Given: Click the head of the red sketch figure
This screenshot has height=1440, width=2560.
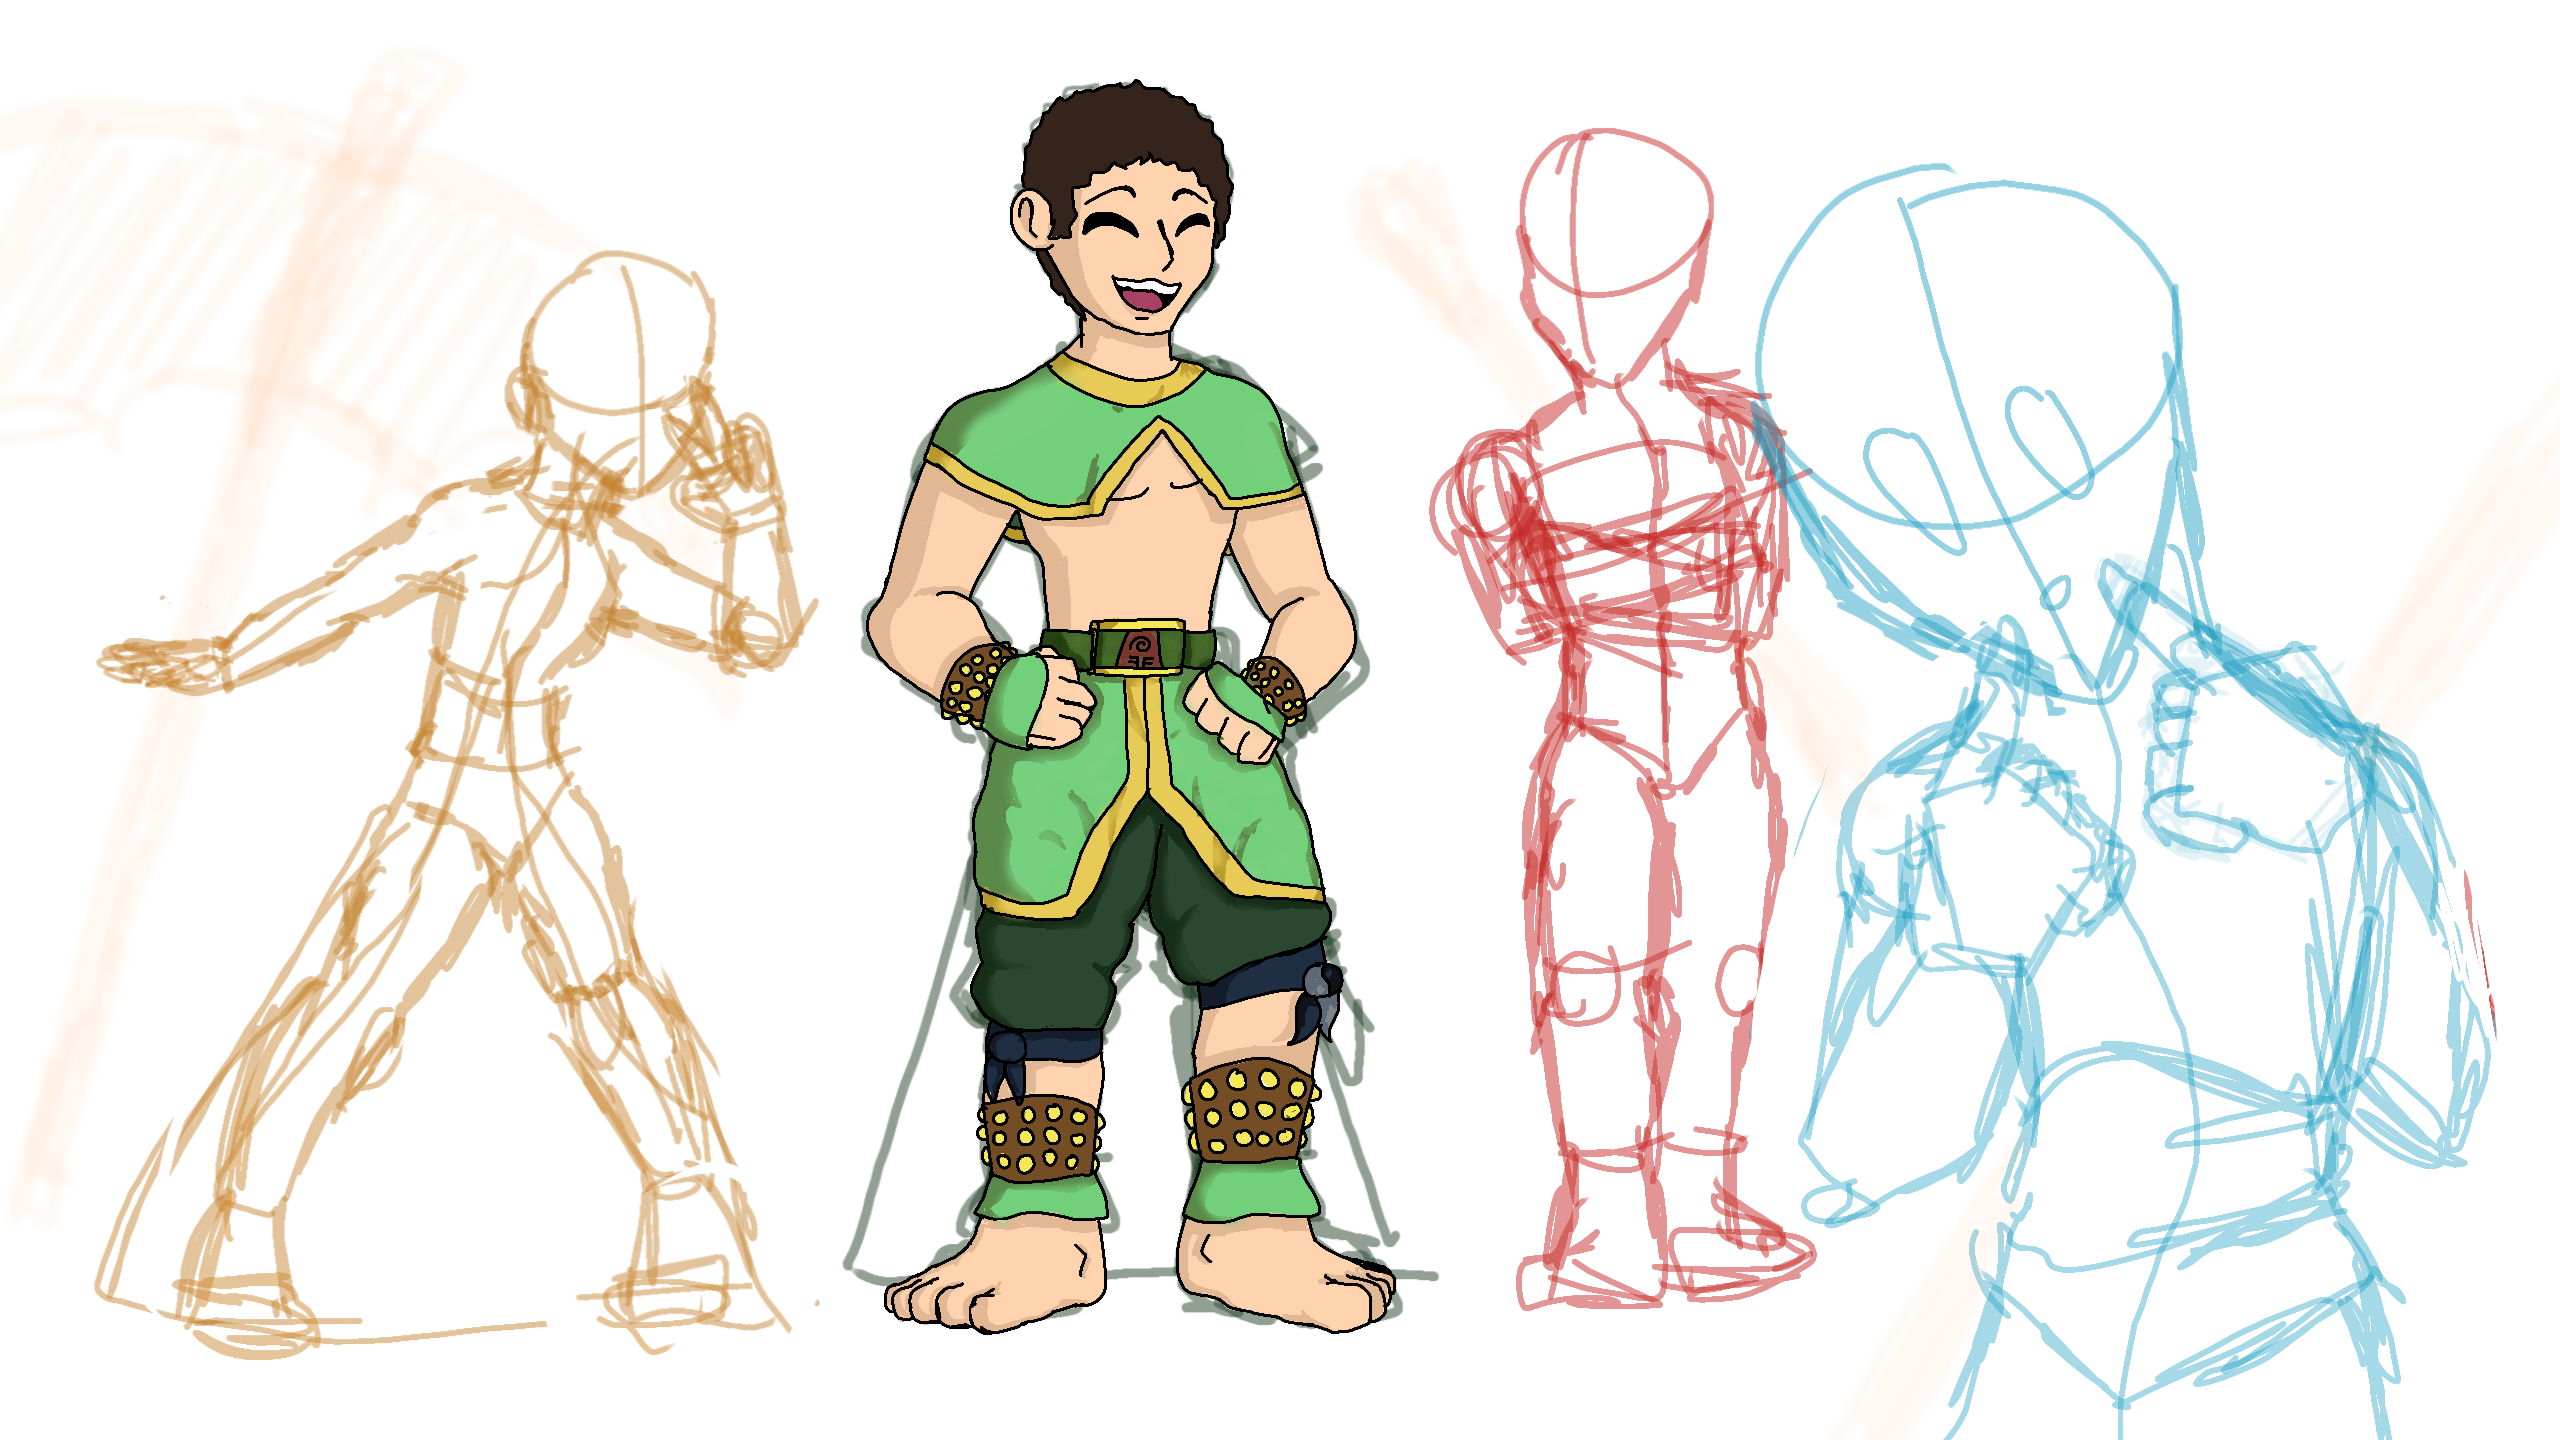Looking at the screenshot, I should (1615, 215).
